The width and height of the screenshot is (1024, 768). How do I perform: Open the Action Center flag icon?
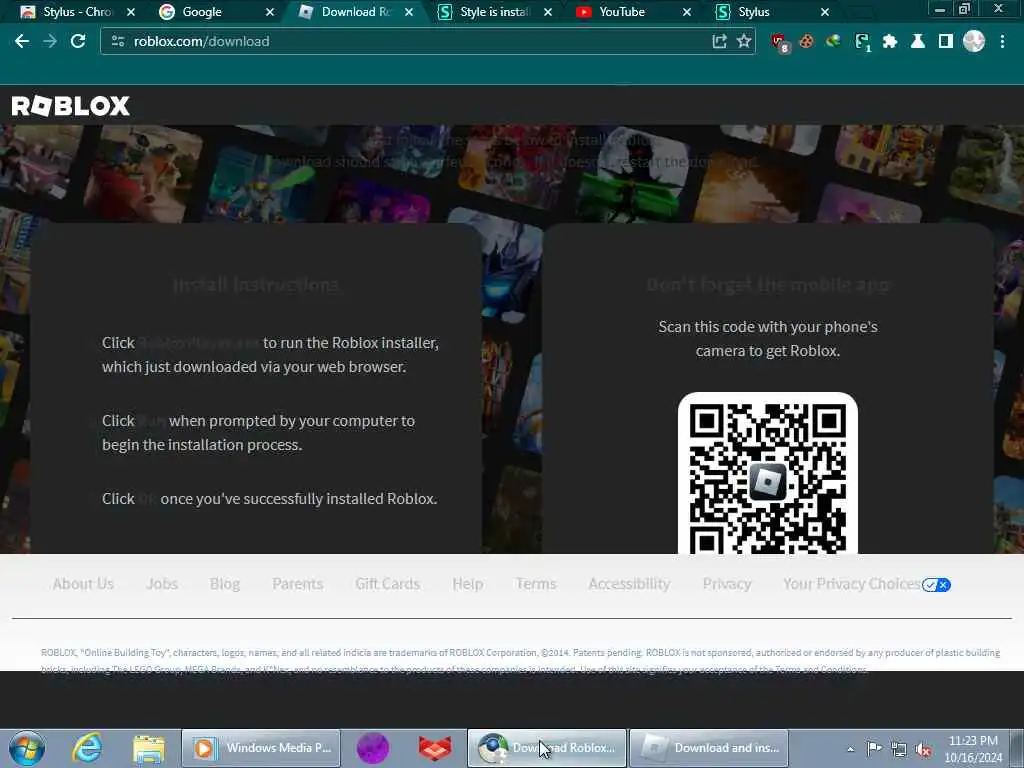pos(874,748)
